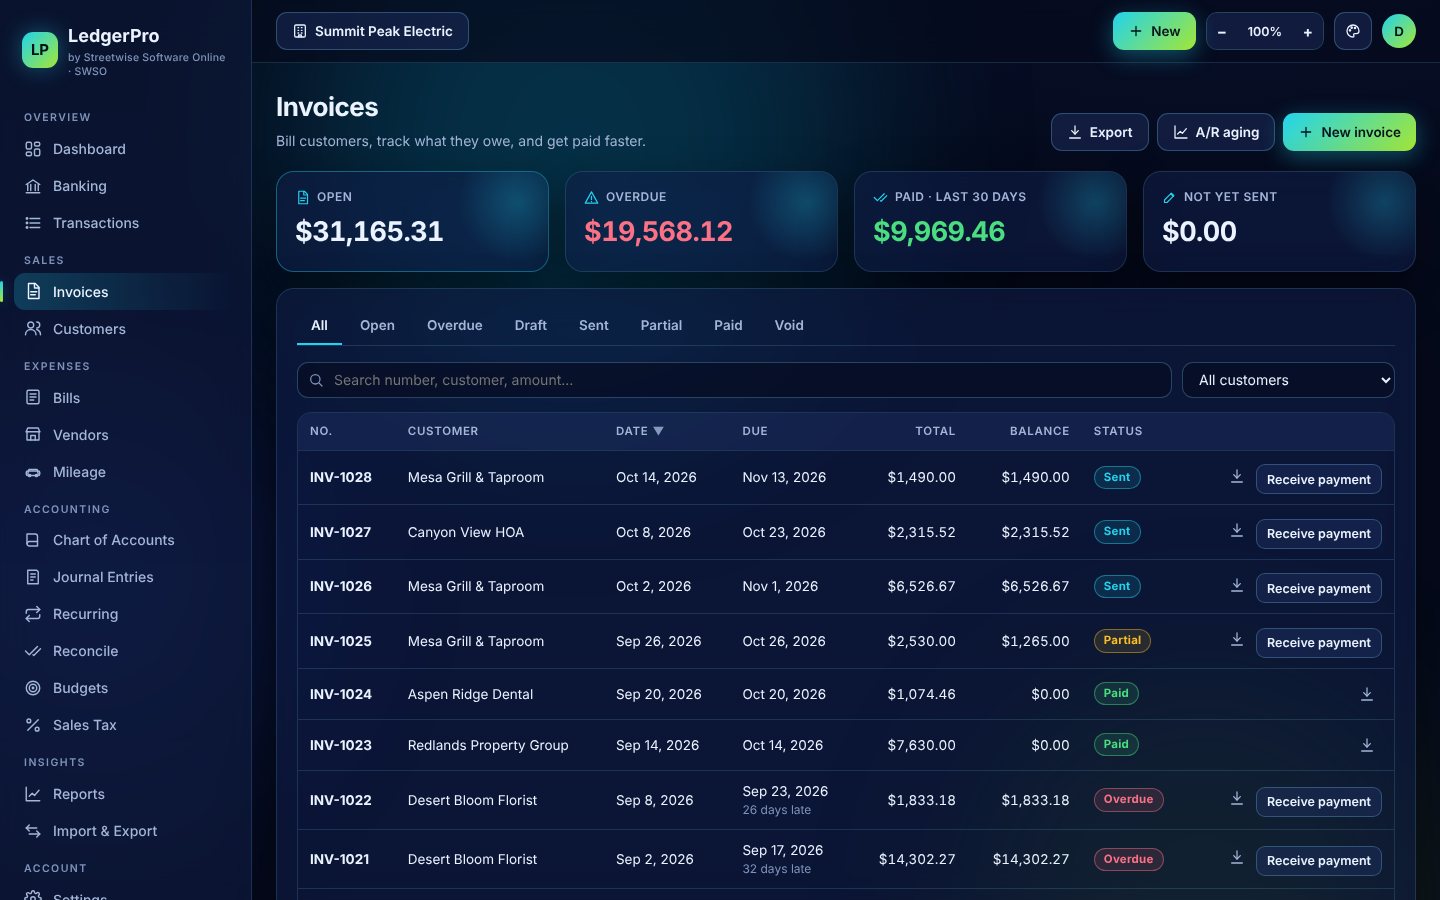Image resolution: width=1440 pixels, height=900 pixels.
Task: Show the Void invoices tab
Action: click(789, 325)
